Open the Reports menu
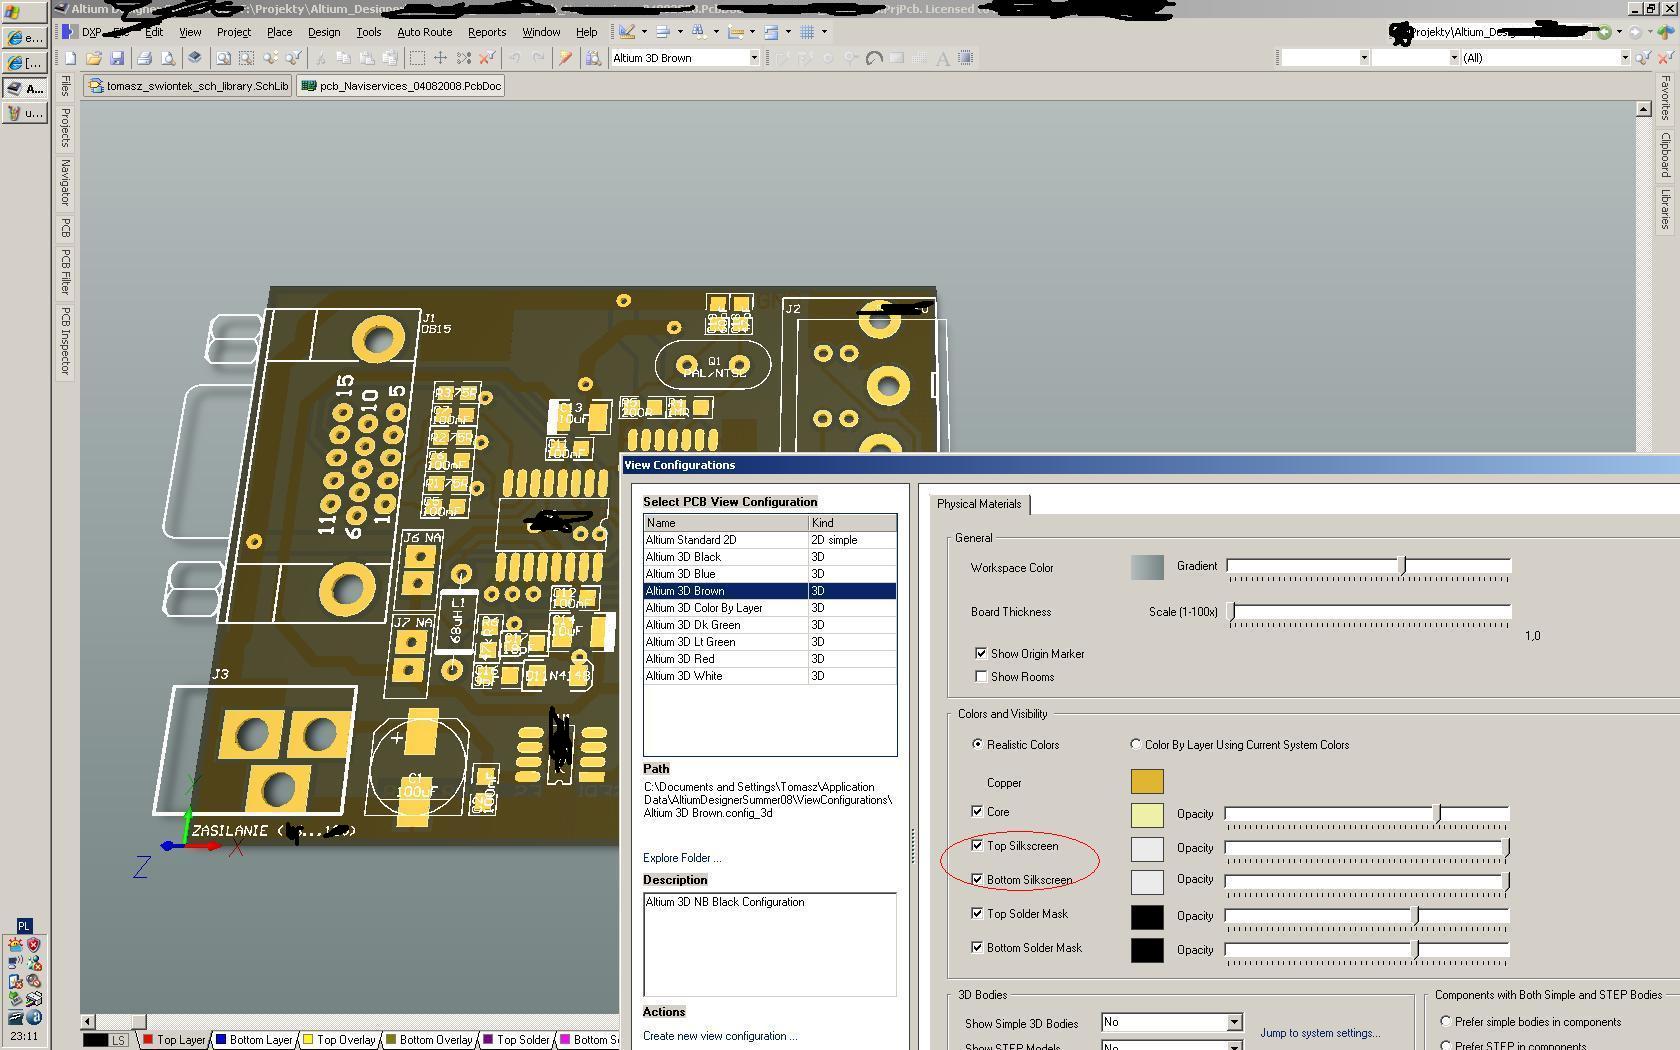 tap(487, 32)
